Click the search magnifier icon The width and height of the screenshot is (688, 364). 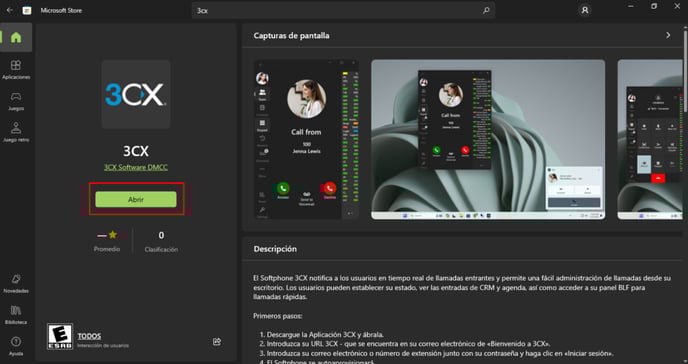[x=486, y=10]
